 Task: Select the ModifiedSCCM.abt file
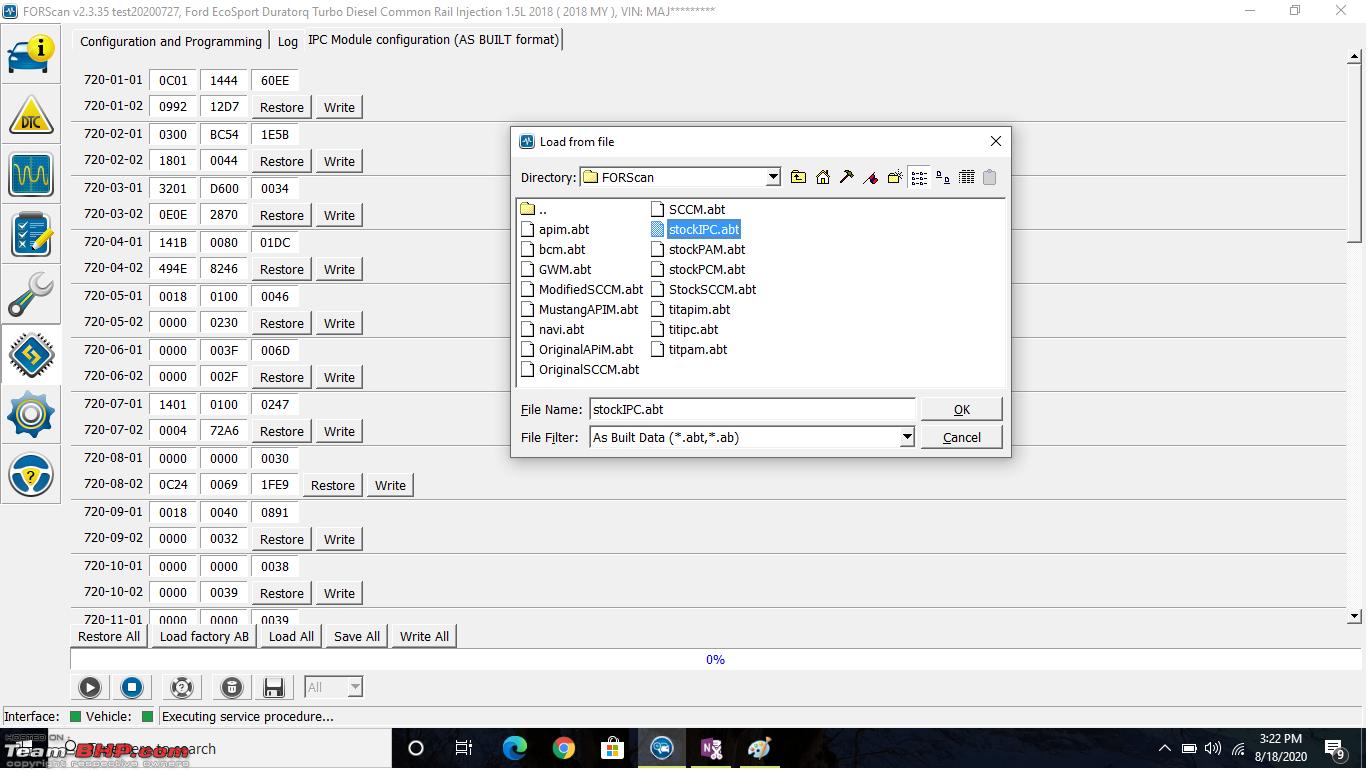(582, 289)
